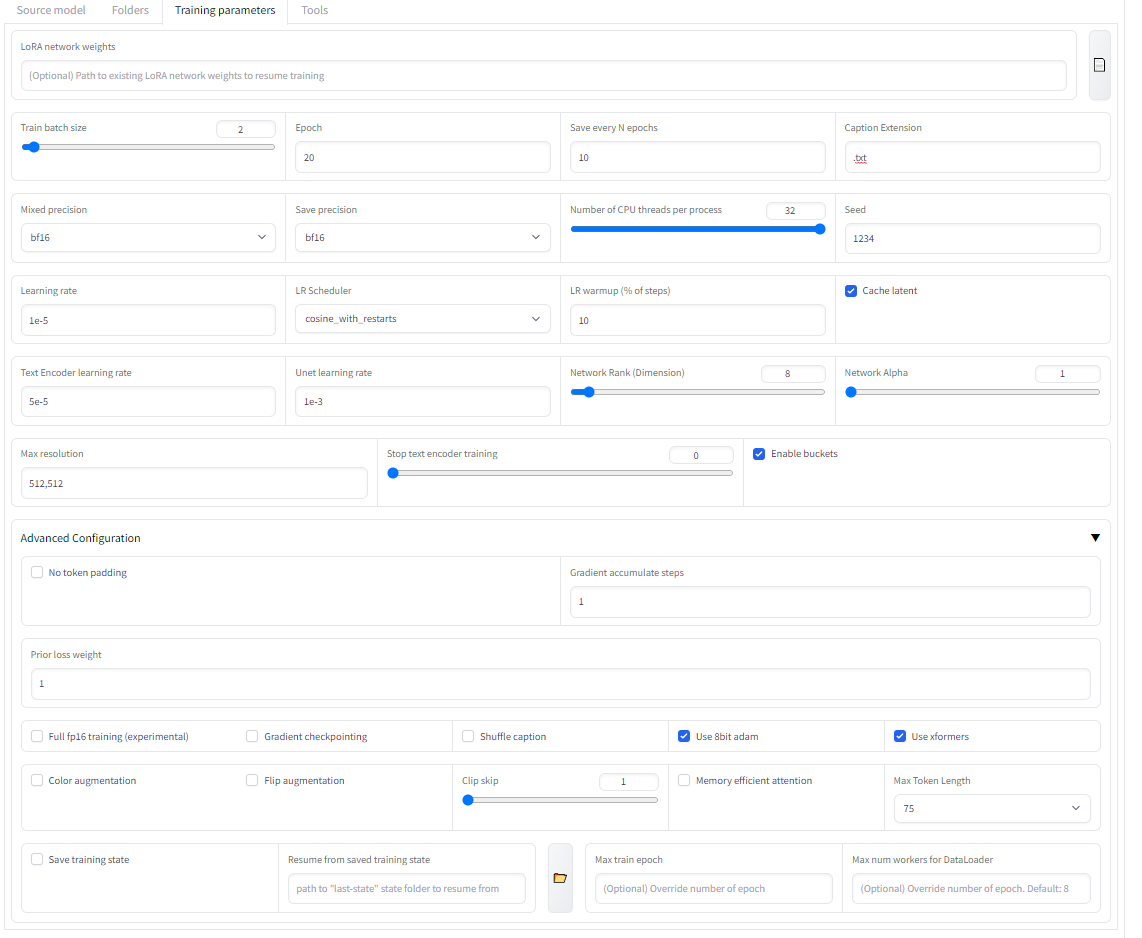Open the Save precision dropdown
The image size is (1142, 938).
(x=422, y=237)
